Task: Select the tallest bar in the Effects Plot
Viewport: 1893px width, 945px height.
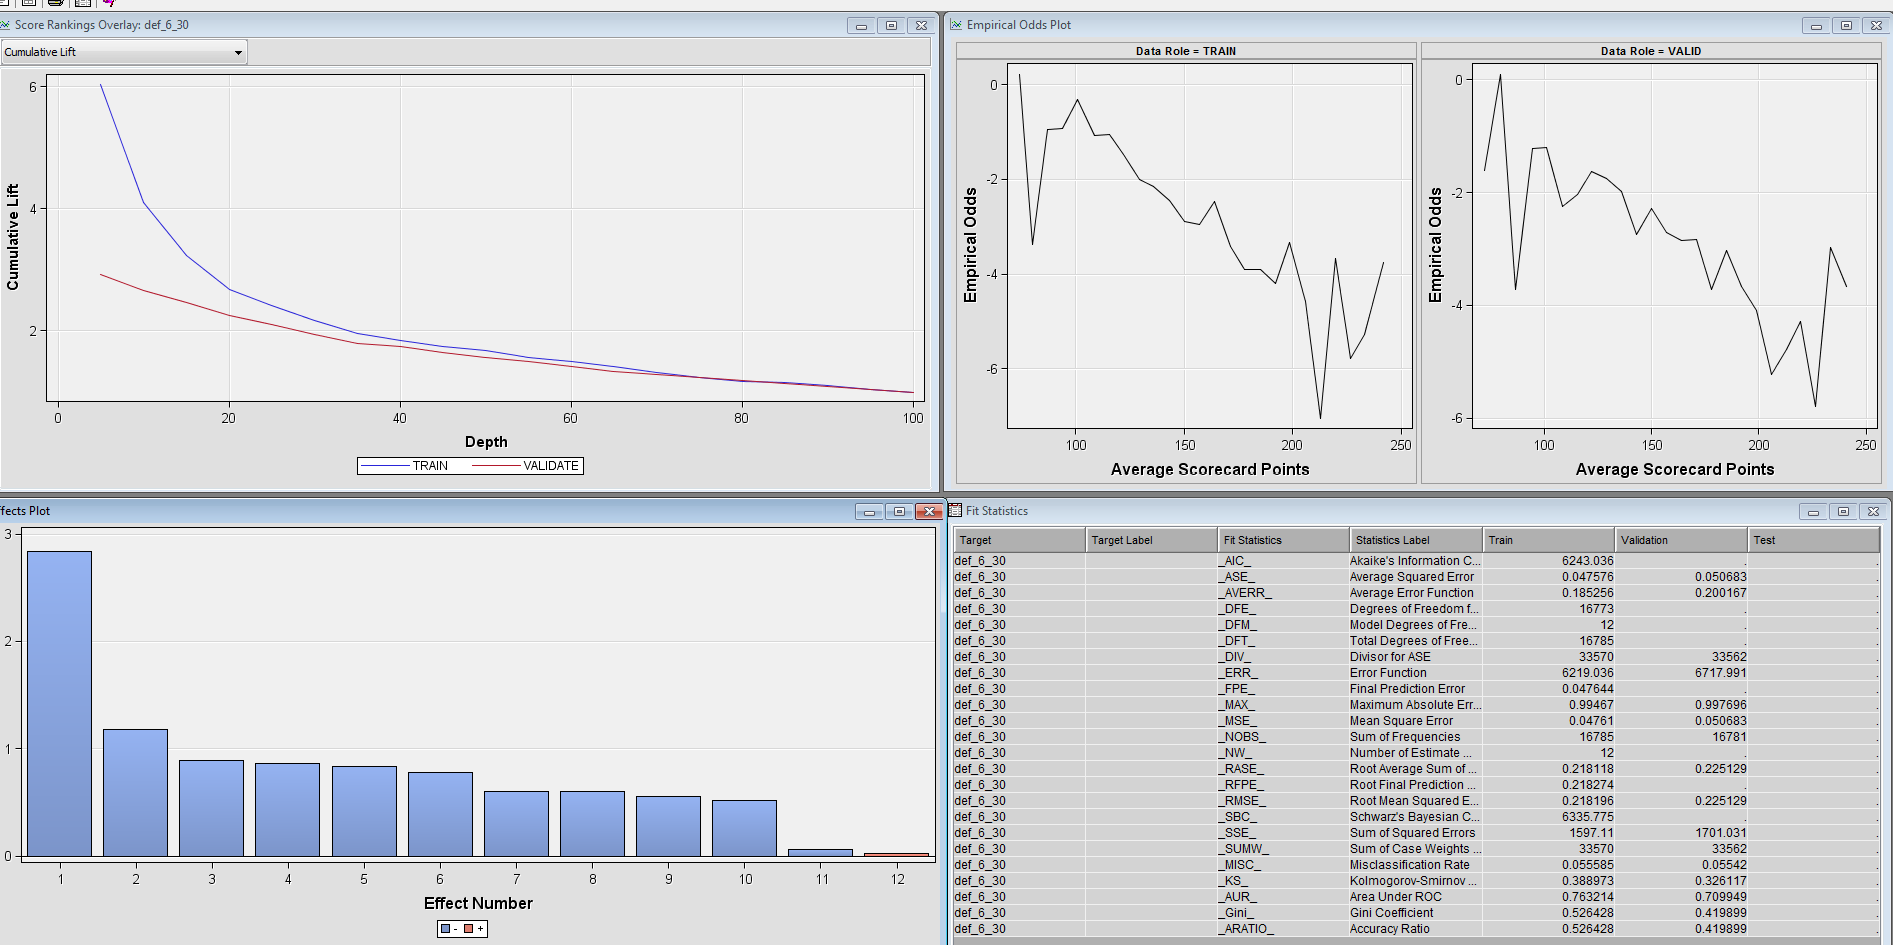Action: pos(60,700)
